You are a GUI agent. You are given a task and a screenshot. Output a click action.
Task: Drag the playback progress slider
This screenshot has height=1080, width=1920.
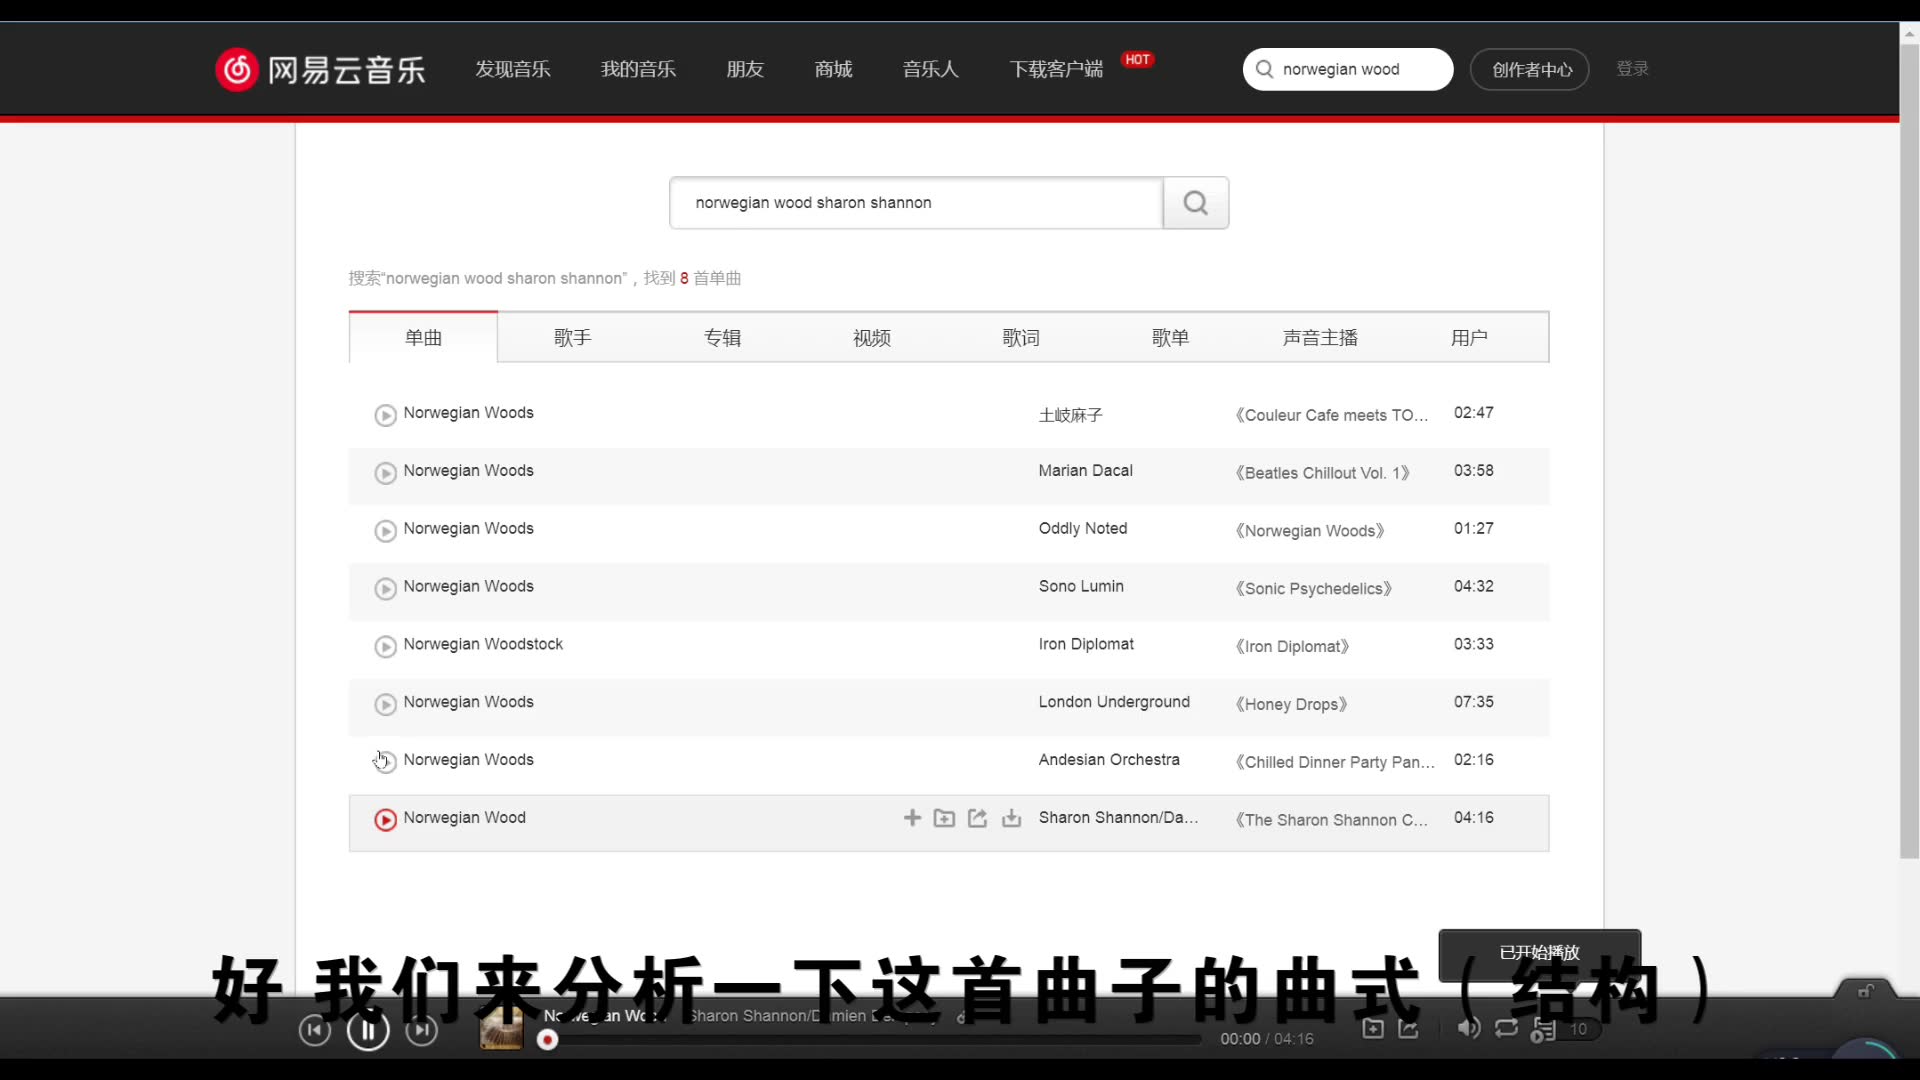[546, 1040]
